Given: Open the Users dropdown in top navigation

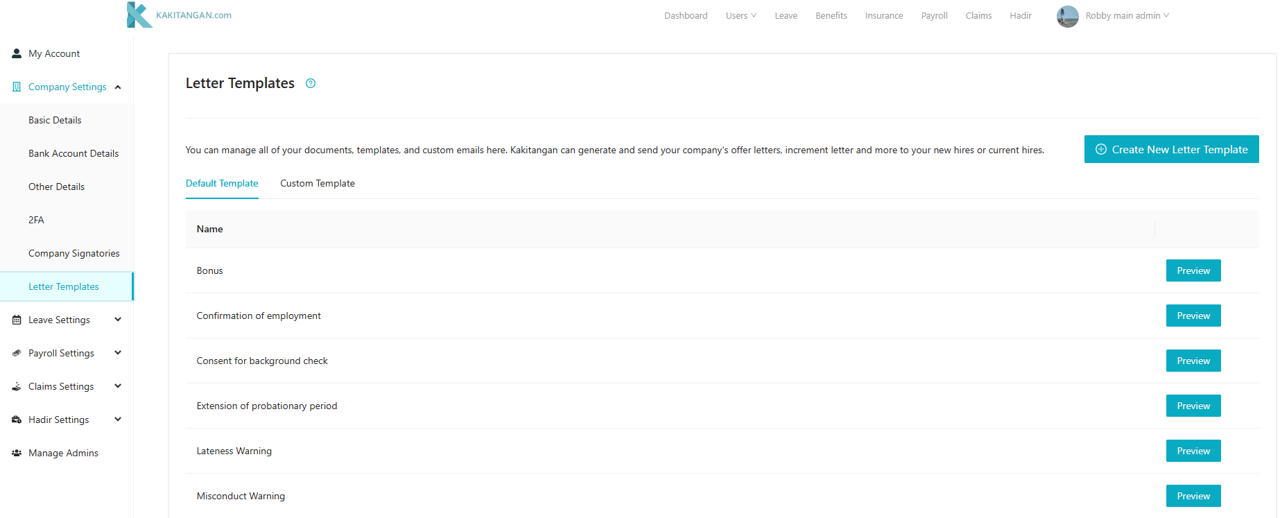Looking at the screenshot, I should point(740,16).
